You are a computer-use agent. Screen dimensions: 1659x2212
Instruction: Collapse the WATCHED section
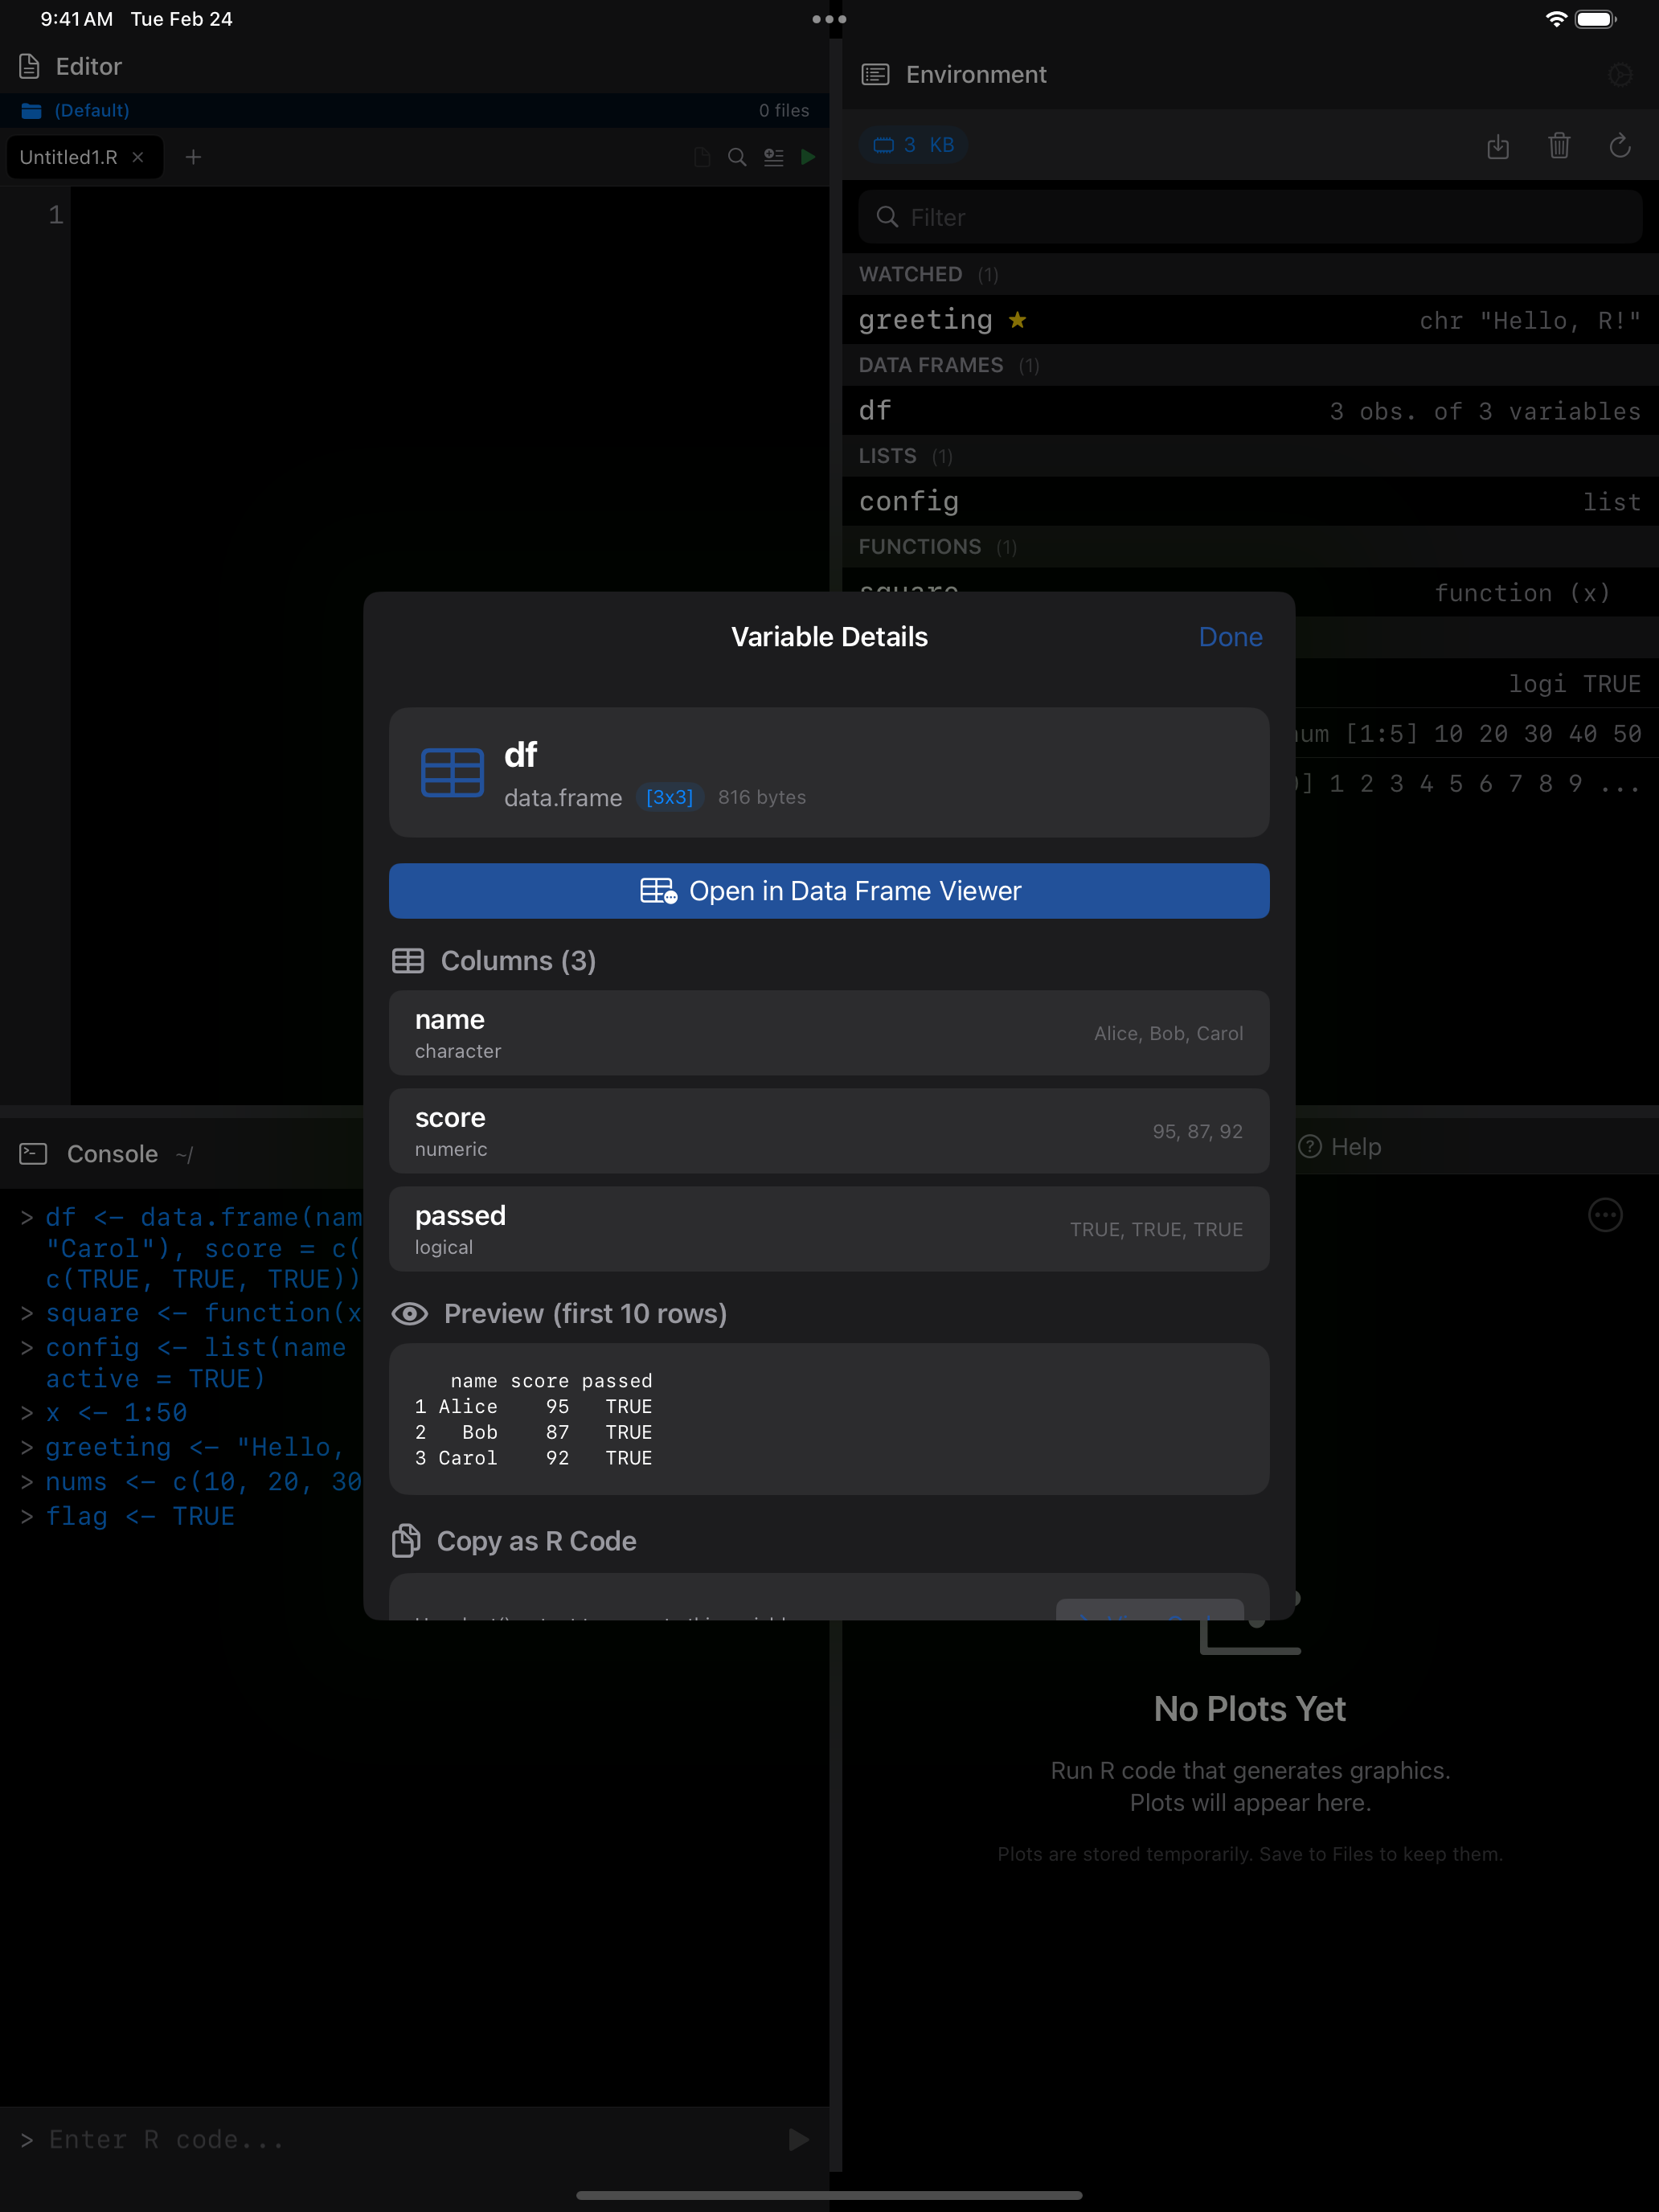point(911,273)
